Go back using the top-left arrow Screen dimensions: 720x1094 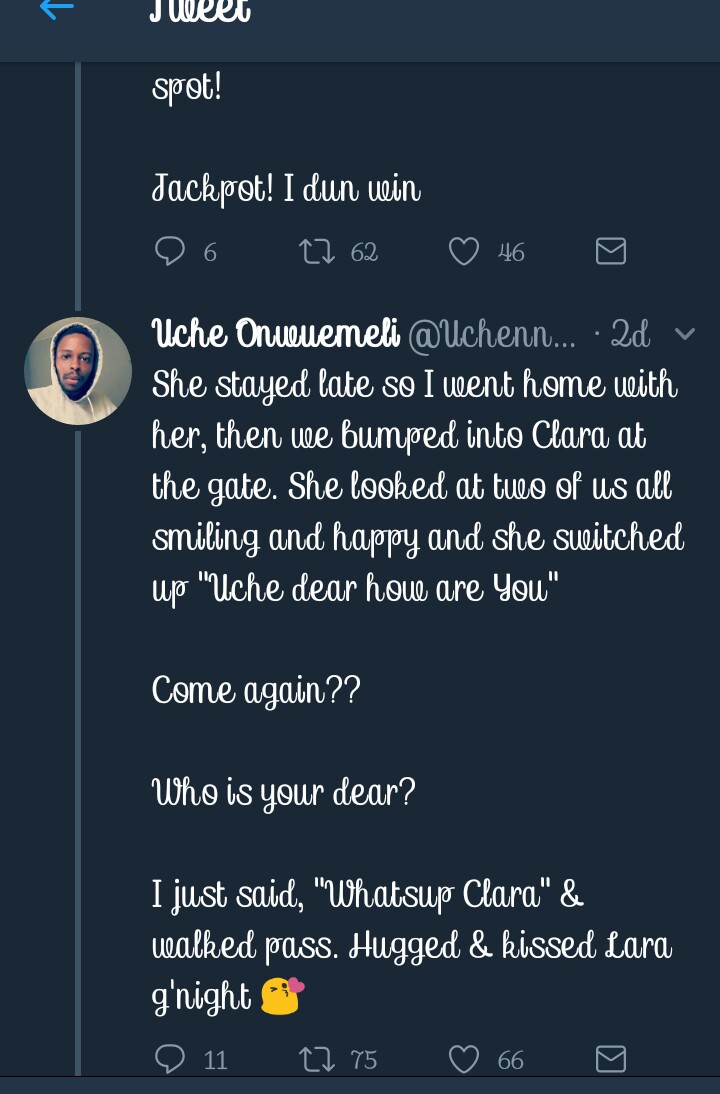(56, 10)
